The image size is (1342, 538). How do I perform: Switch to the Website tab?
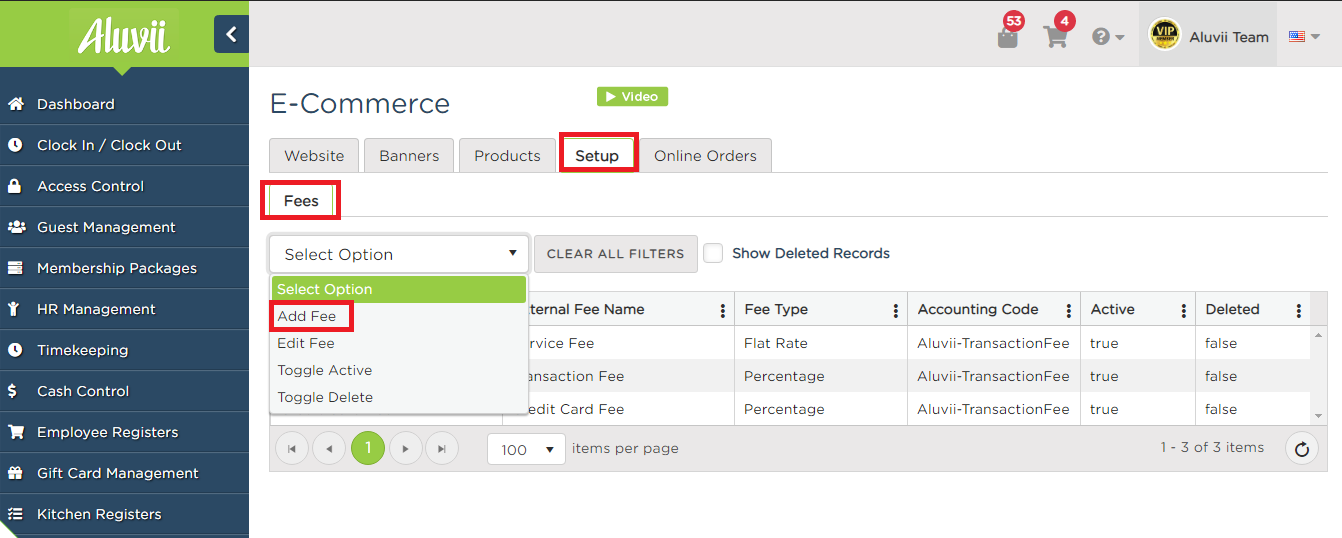pyautogui.click(x=314, y=155)
